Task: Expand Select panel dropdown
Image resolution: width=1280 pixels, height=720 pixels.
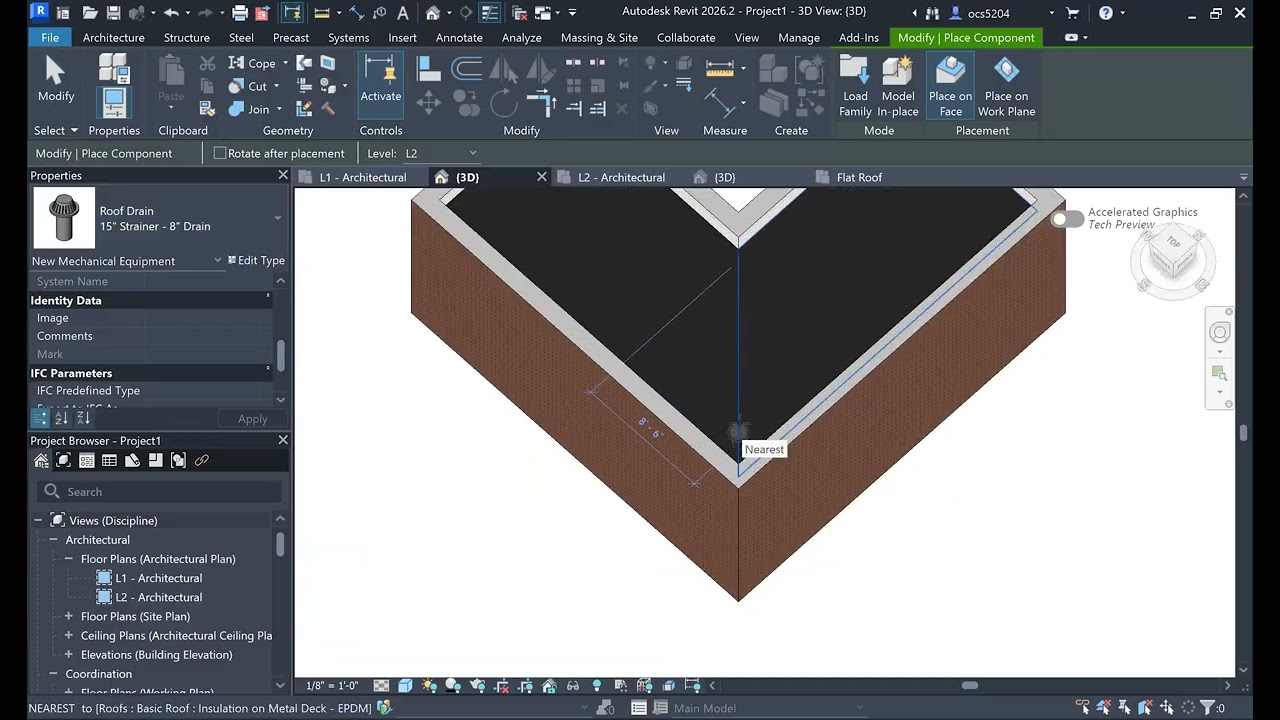Action: pos(55,130)
